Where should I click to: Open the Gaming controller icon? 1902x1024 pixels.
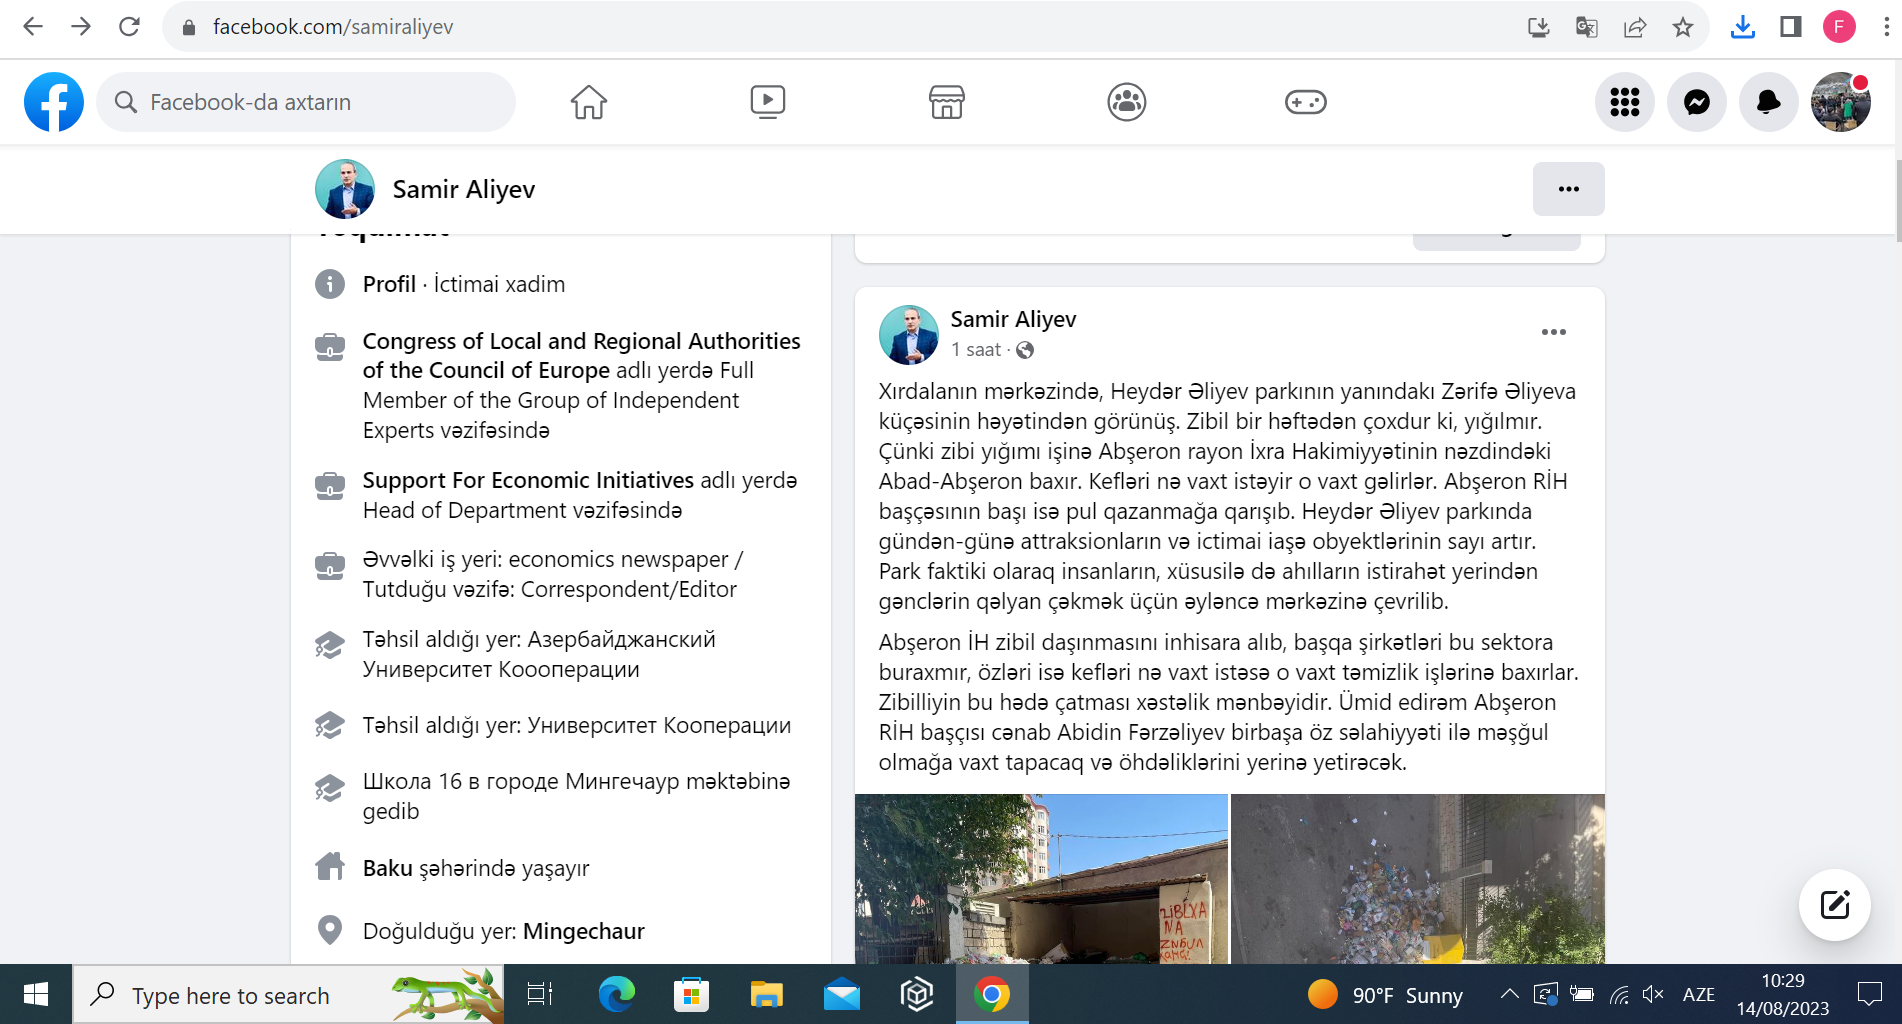coord(1305,102)
